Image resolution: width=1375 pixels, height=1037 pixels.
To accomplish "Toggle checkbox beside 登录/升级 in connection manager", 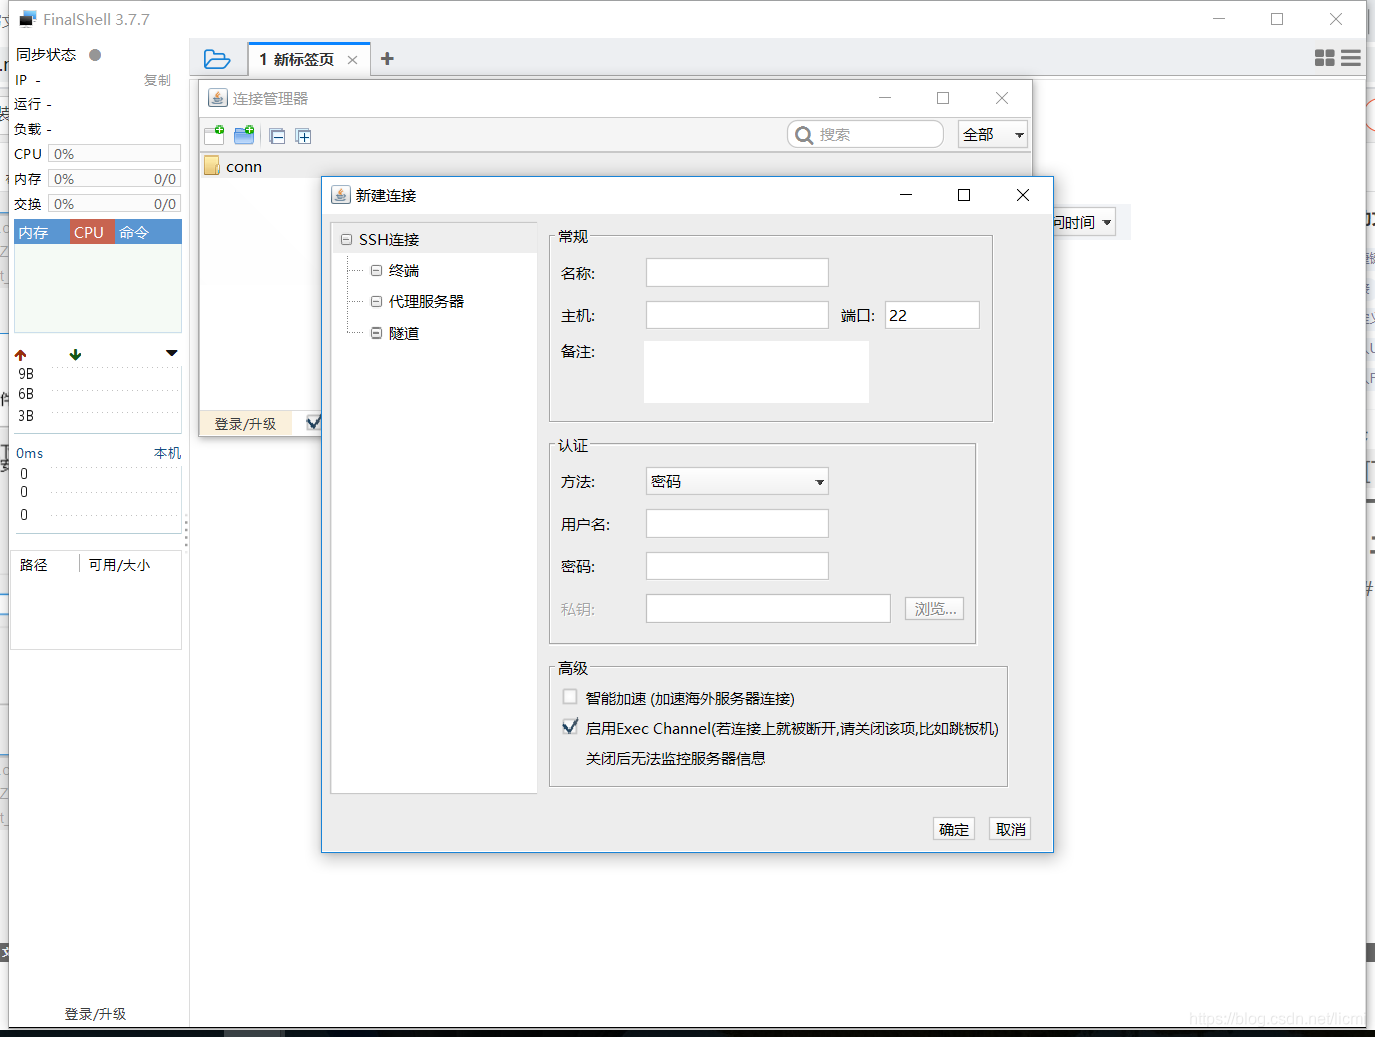I will (314, 423).
